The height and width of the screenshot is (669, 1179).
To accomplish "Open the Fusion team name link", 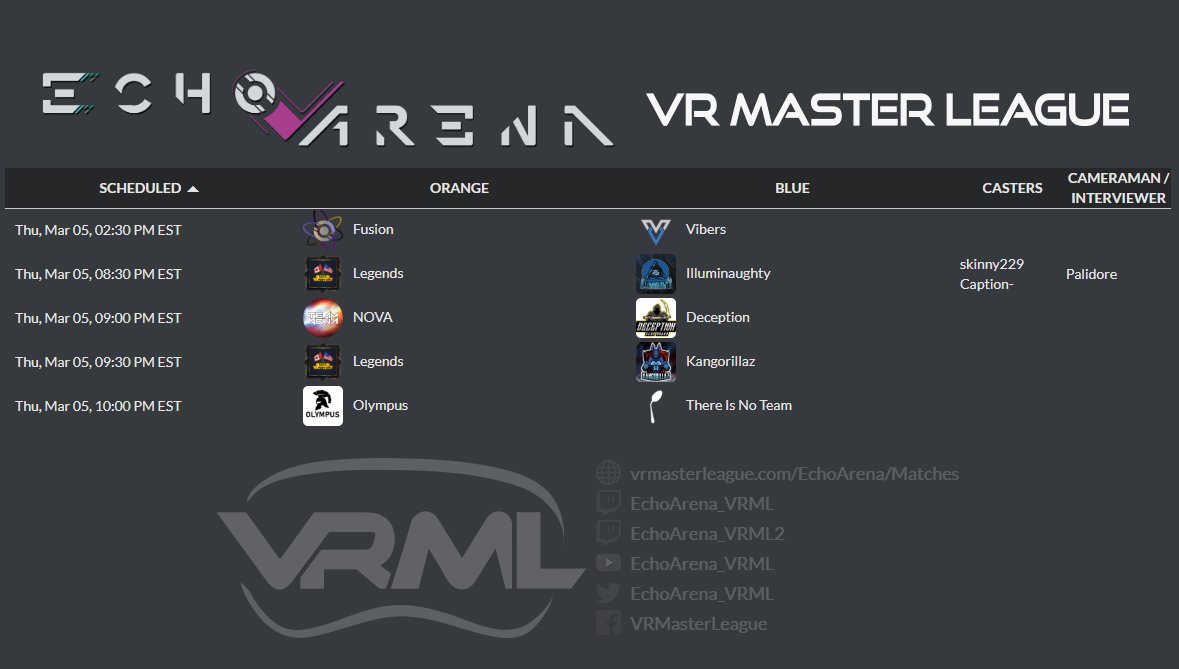I will [x=373, y=229].
